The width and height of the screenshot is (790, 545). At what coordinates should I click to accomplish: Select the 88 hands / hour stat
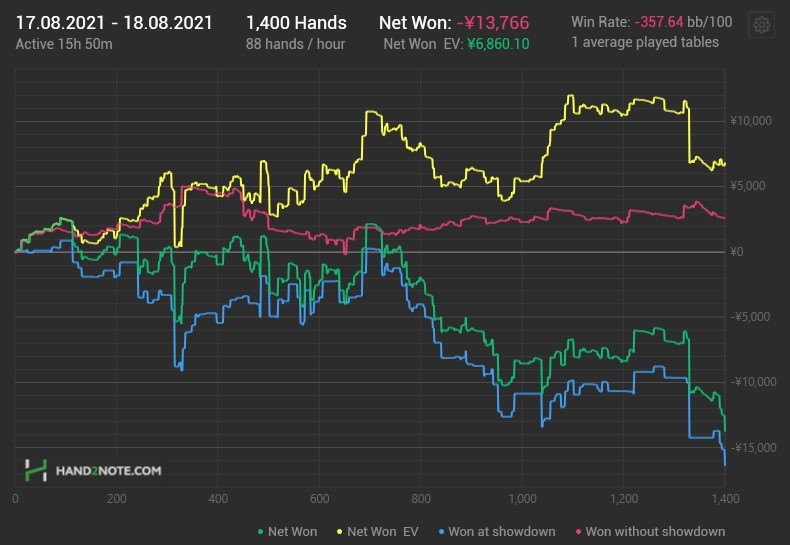(x=296, y=44)
